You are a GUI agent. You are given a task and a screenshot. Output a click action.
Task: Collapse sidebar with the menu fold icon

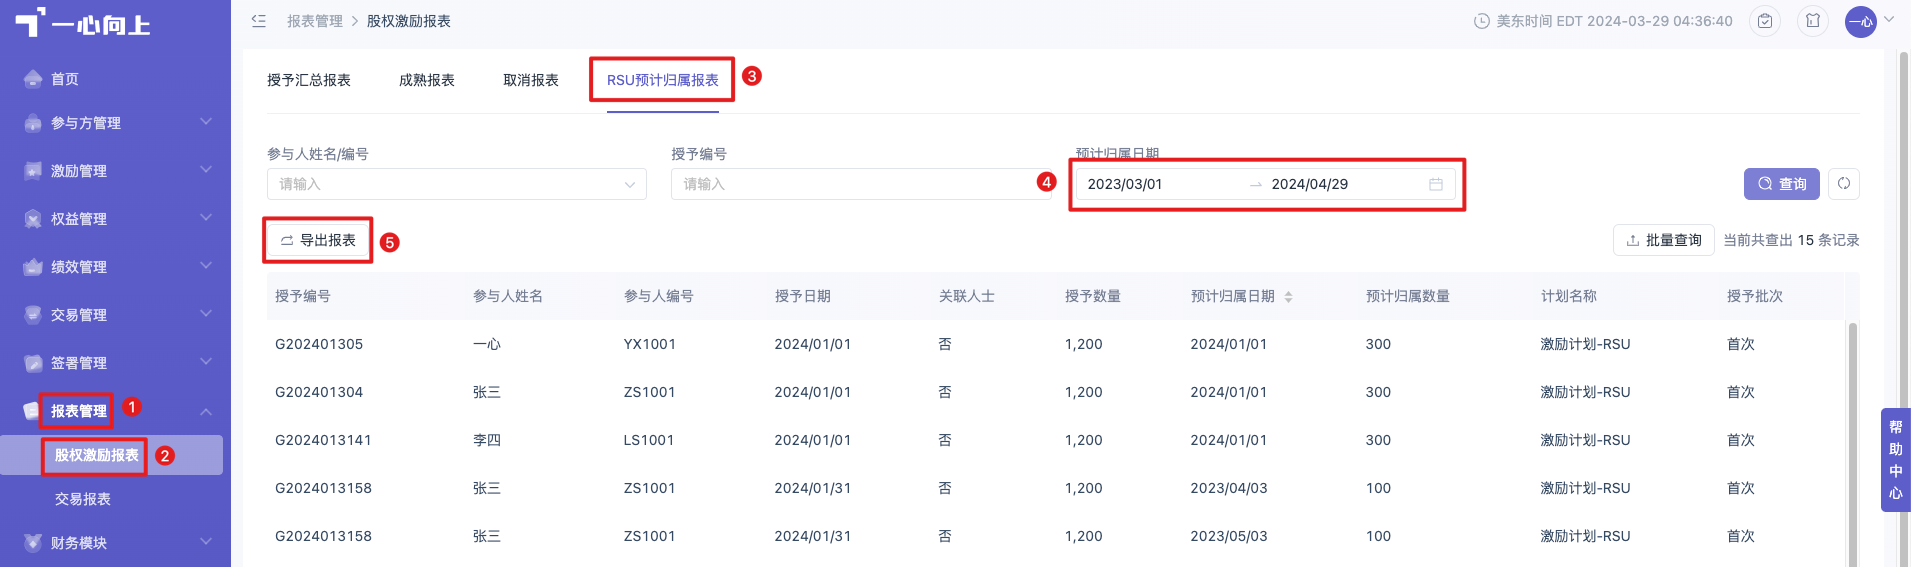coord(259,21)
